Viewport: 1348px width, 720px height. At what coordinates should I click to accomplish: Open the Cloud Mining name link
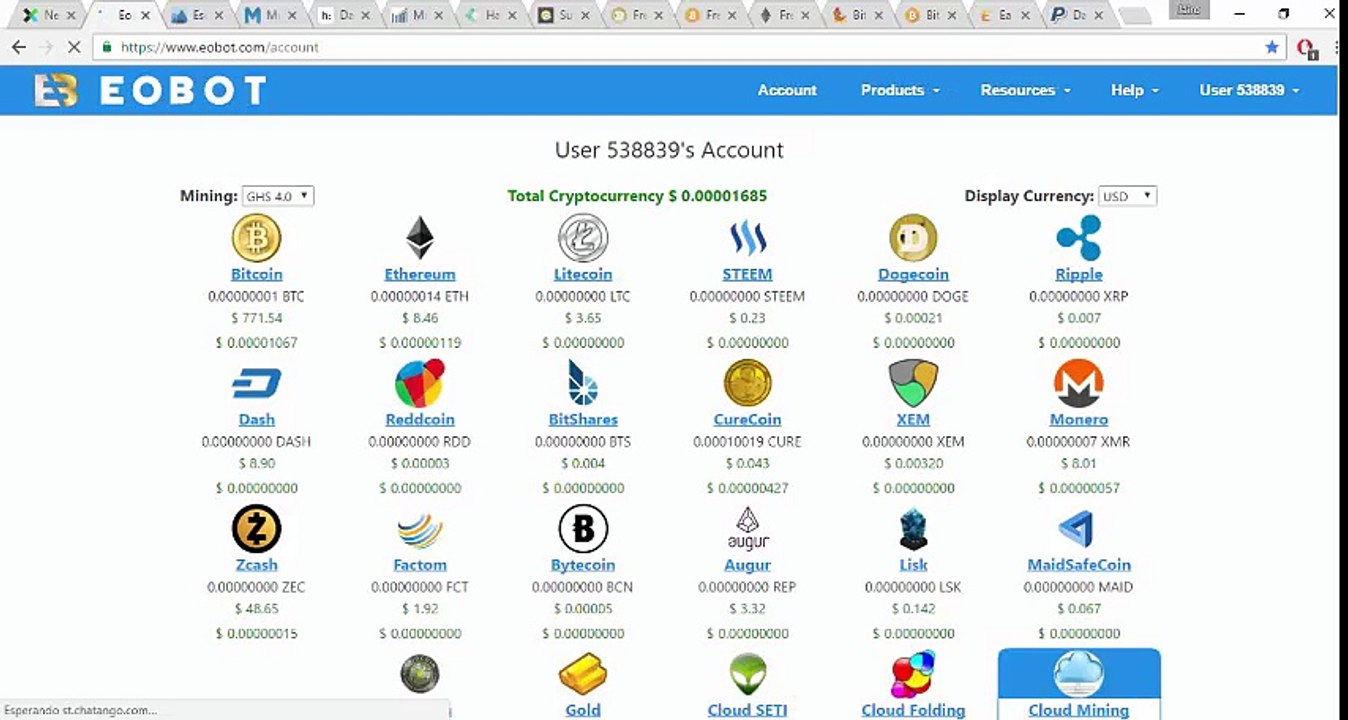click(1078, 710)
